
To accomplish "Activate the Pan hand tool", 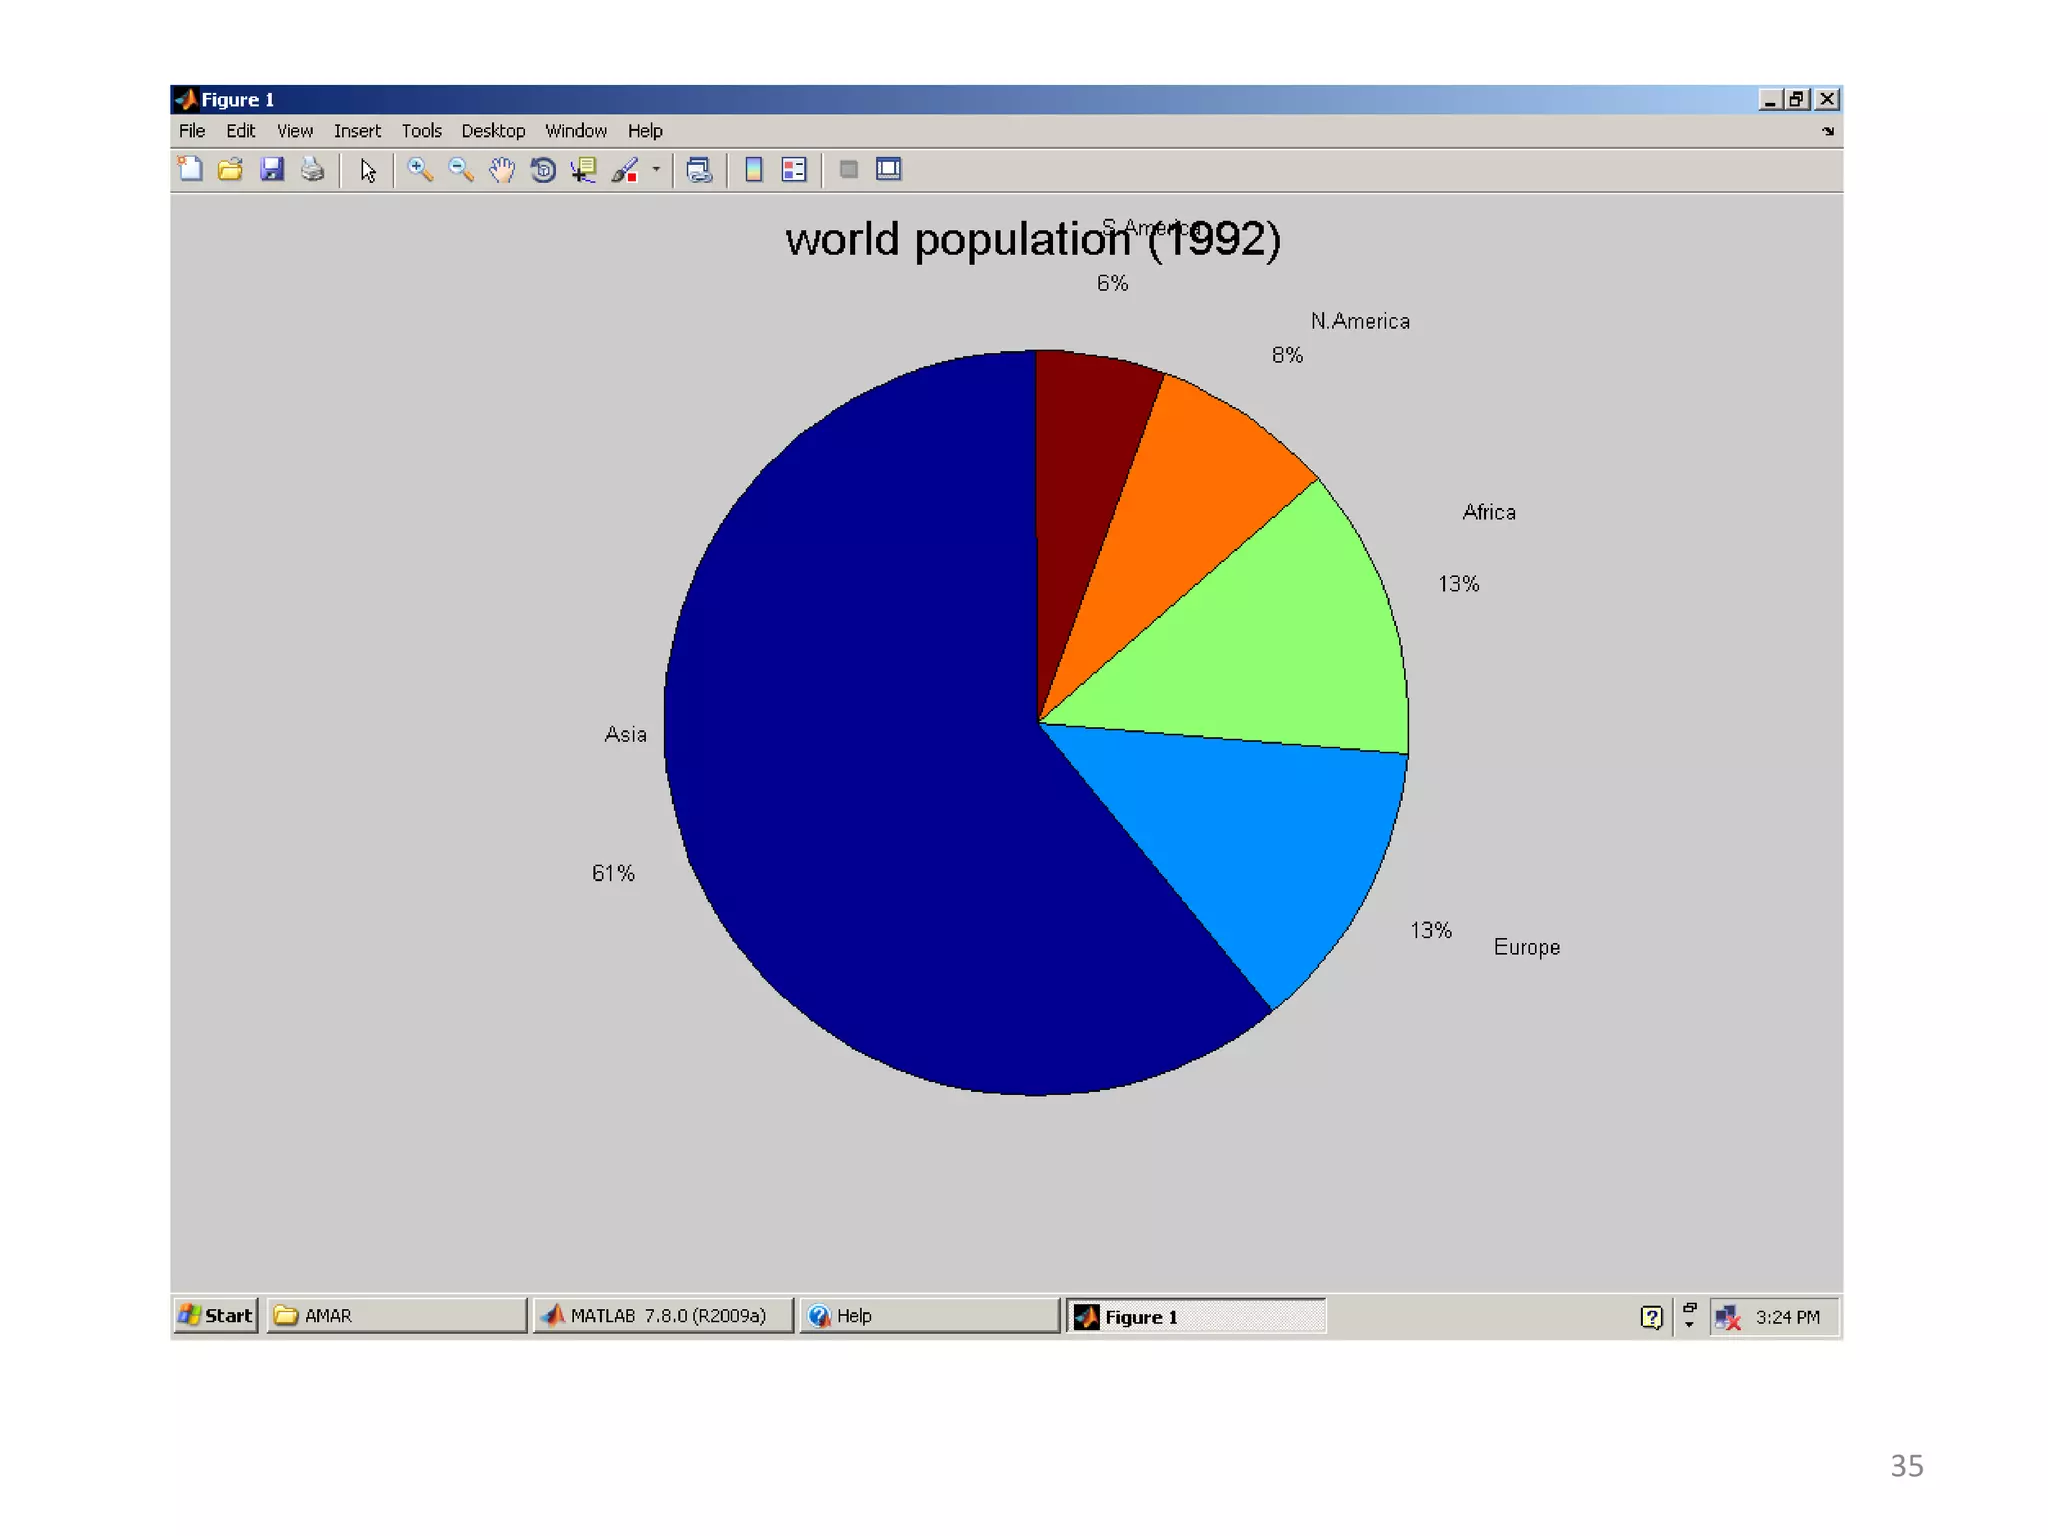I will 502,170.
